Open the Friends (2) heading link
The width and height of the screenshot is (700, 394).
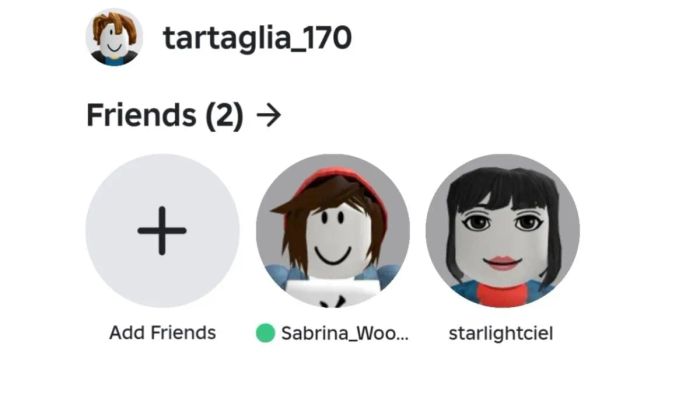(x=183, y=116)
